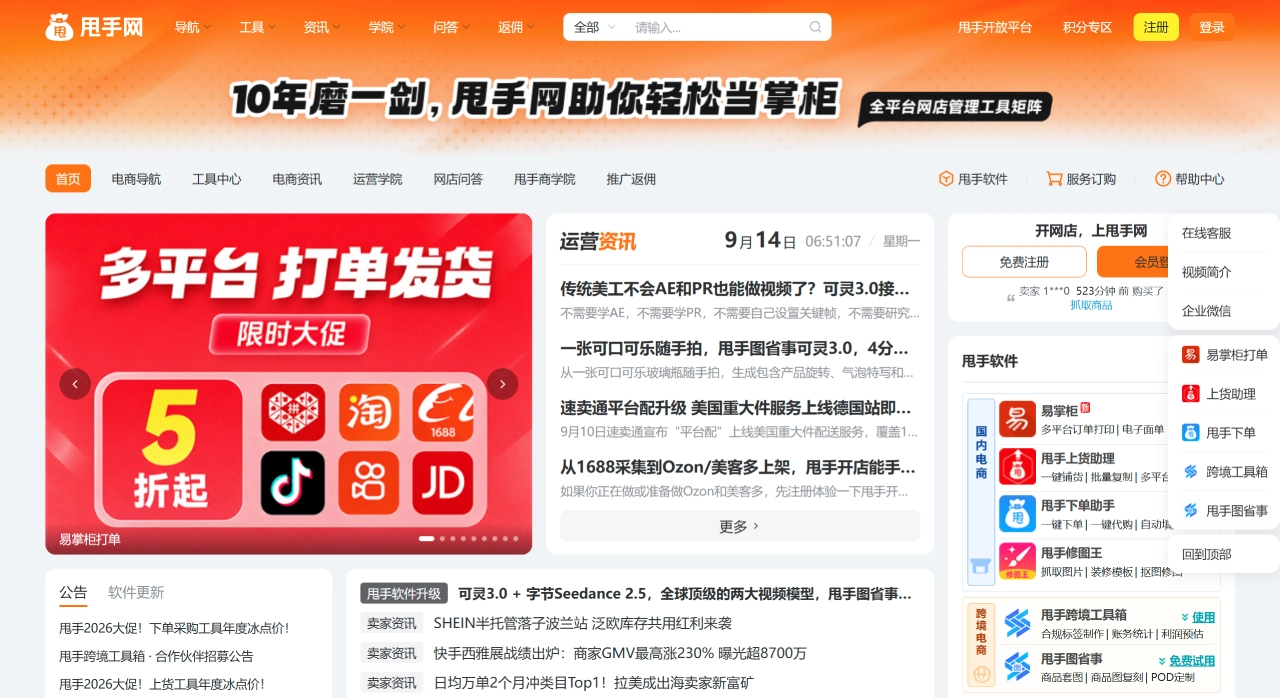Click the first active carousel indicator dot
1280x698 pixels.
coord(426,539)
